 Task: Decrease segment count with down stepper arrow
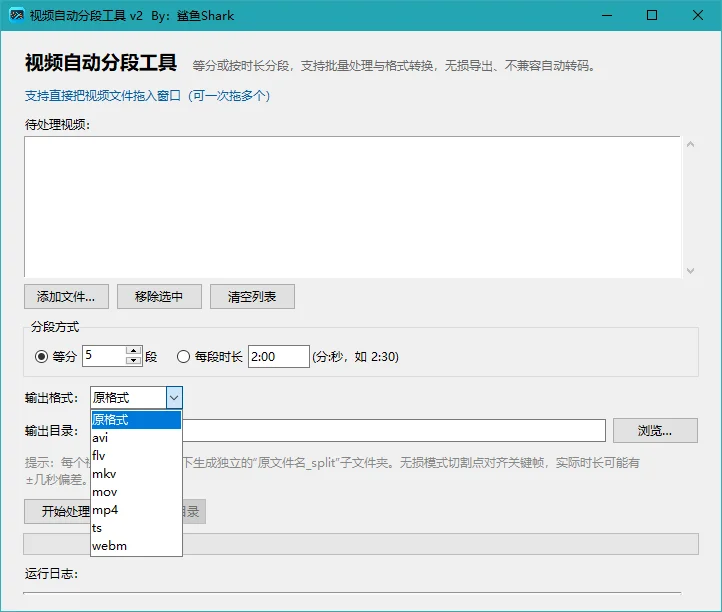(134, 361)
